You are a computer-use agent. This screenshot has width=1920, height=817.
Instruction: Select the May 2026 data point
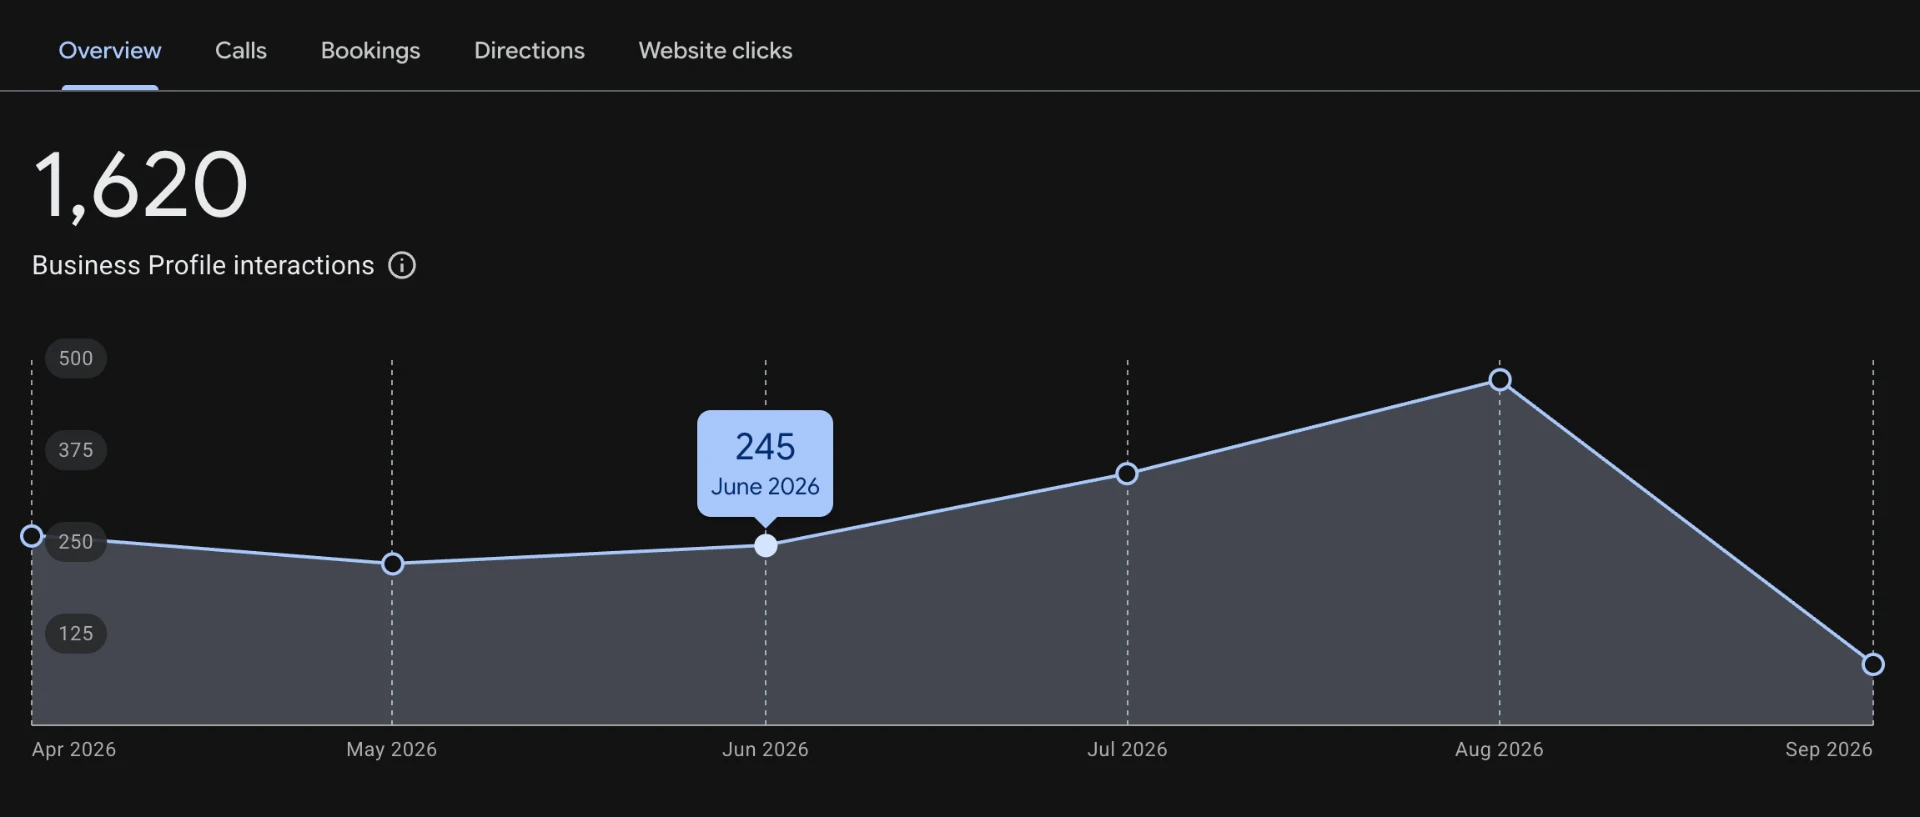393,564
